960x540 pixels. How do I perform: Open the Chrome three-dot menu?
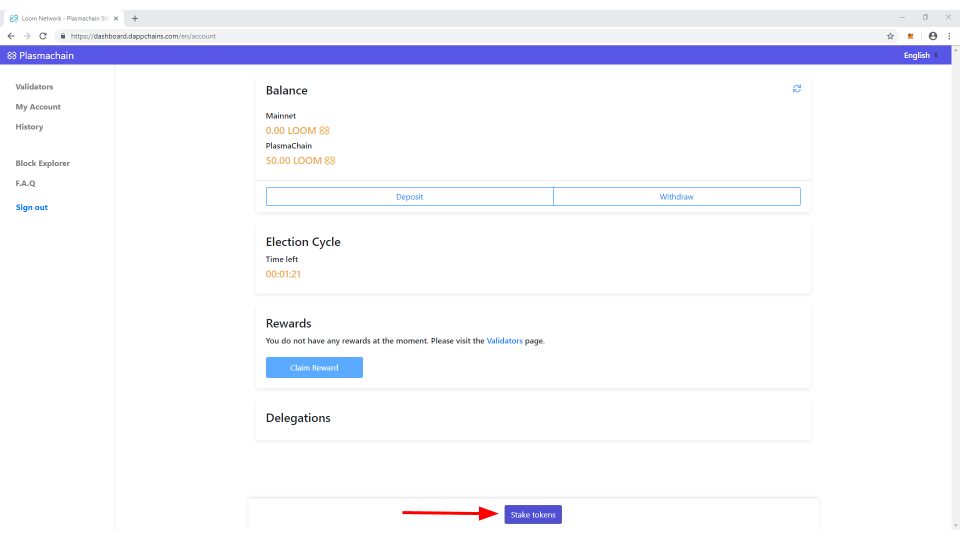949,36
